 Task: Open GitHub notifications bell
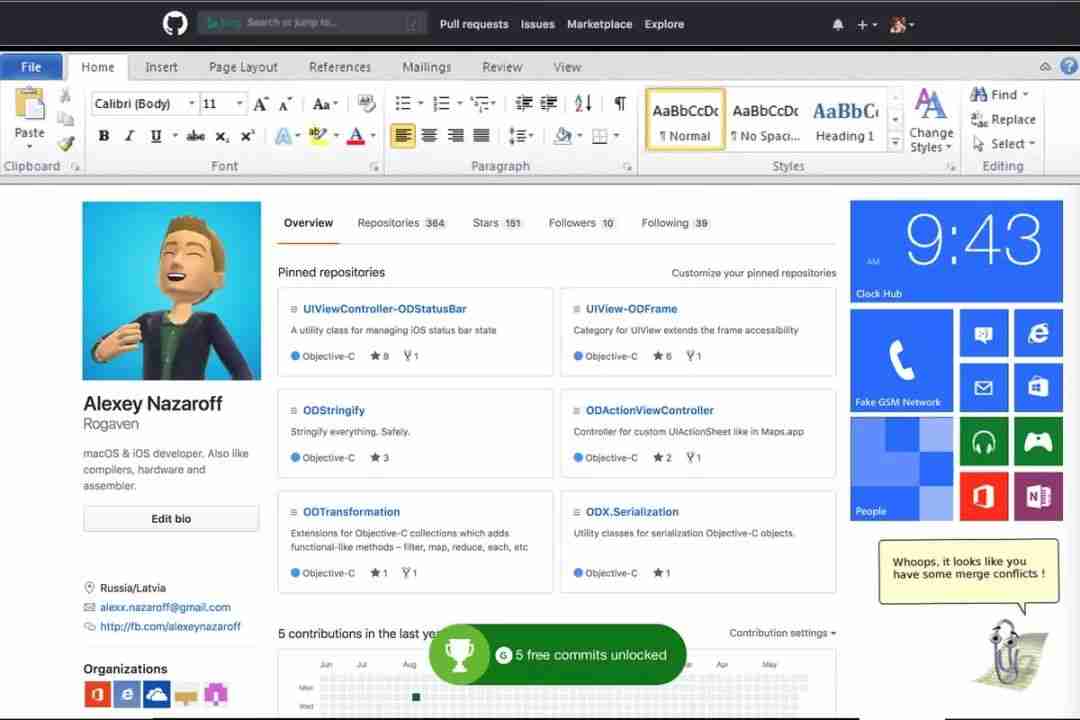[x=838, y=24]
